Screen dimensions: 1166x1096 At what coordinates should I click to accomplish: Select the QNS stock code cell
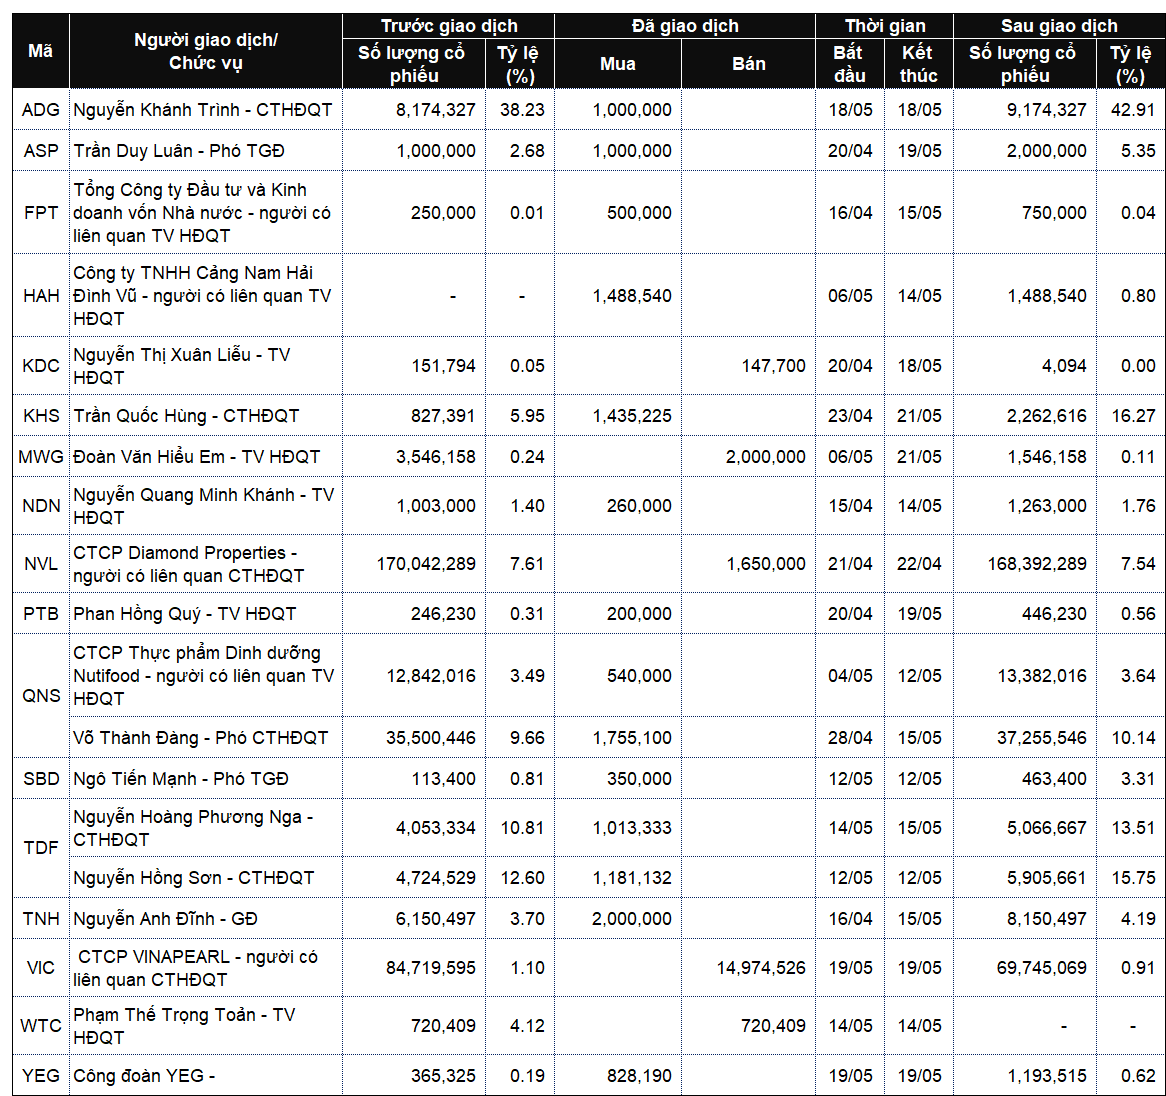[x=41, y=695]
